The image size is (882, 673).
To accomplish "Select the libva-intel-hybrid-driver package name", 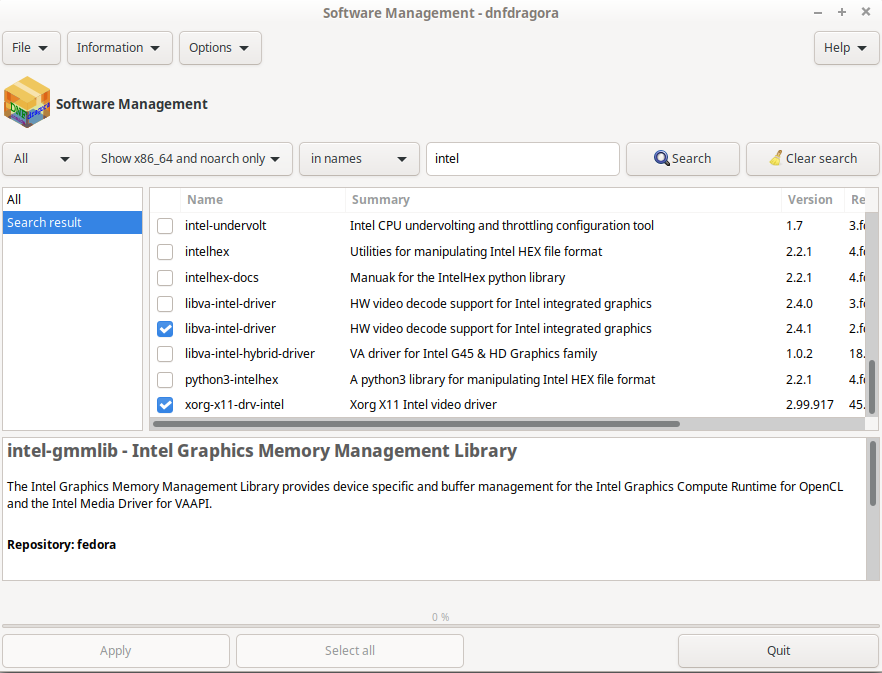I will click(250, 354).
